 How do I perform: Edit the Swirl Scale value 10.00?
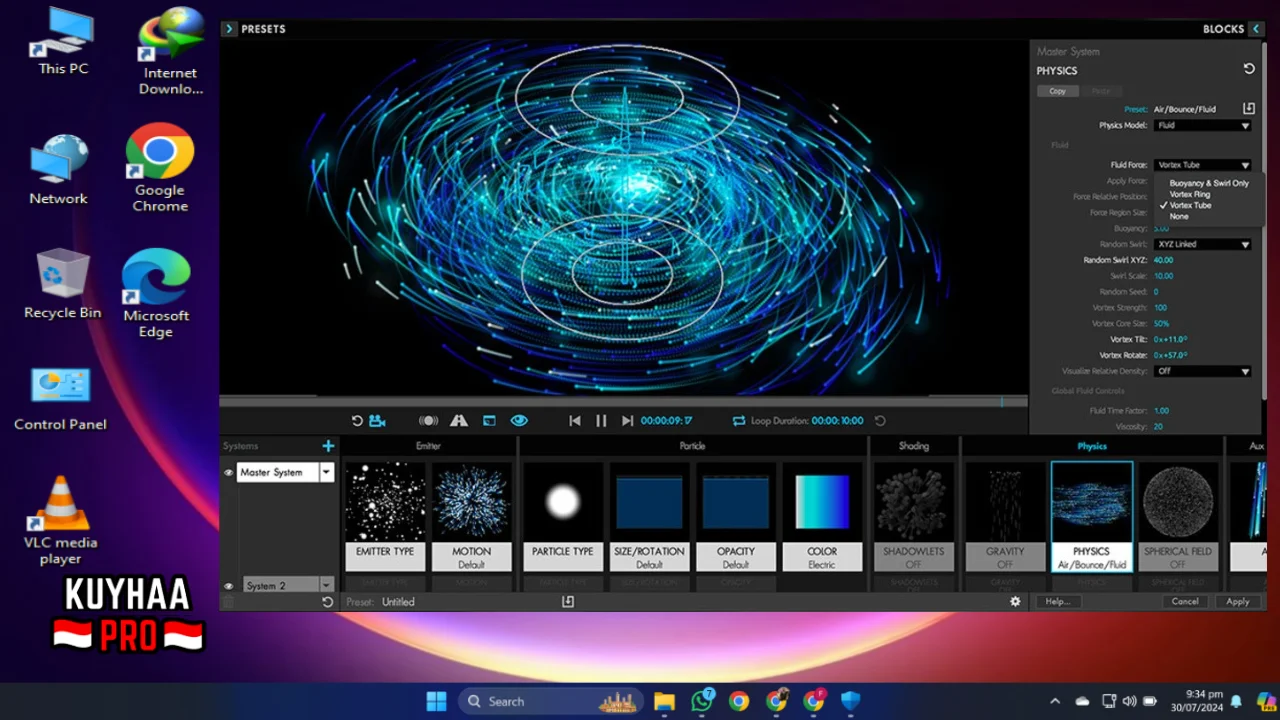tap(1163, 276)
